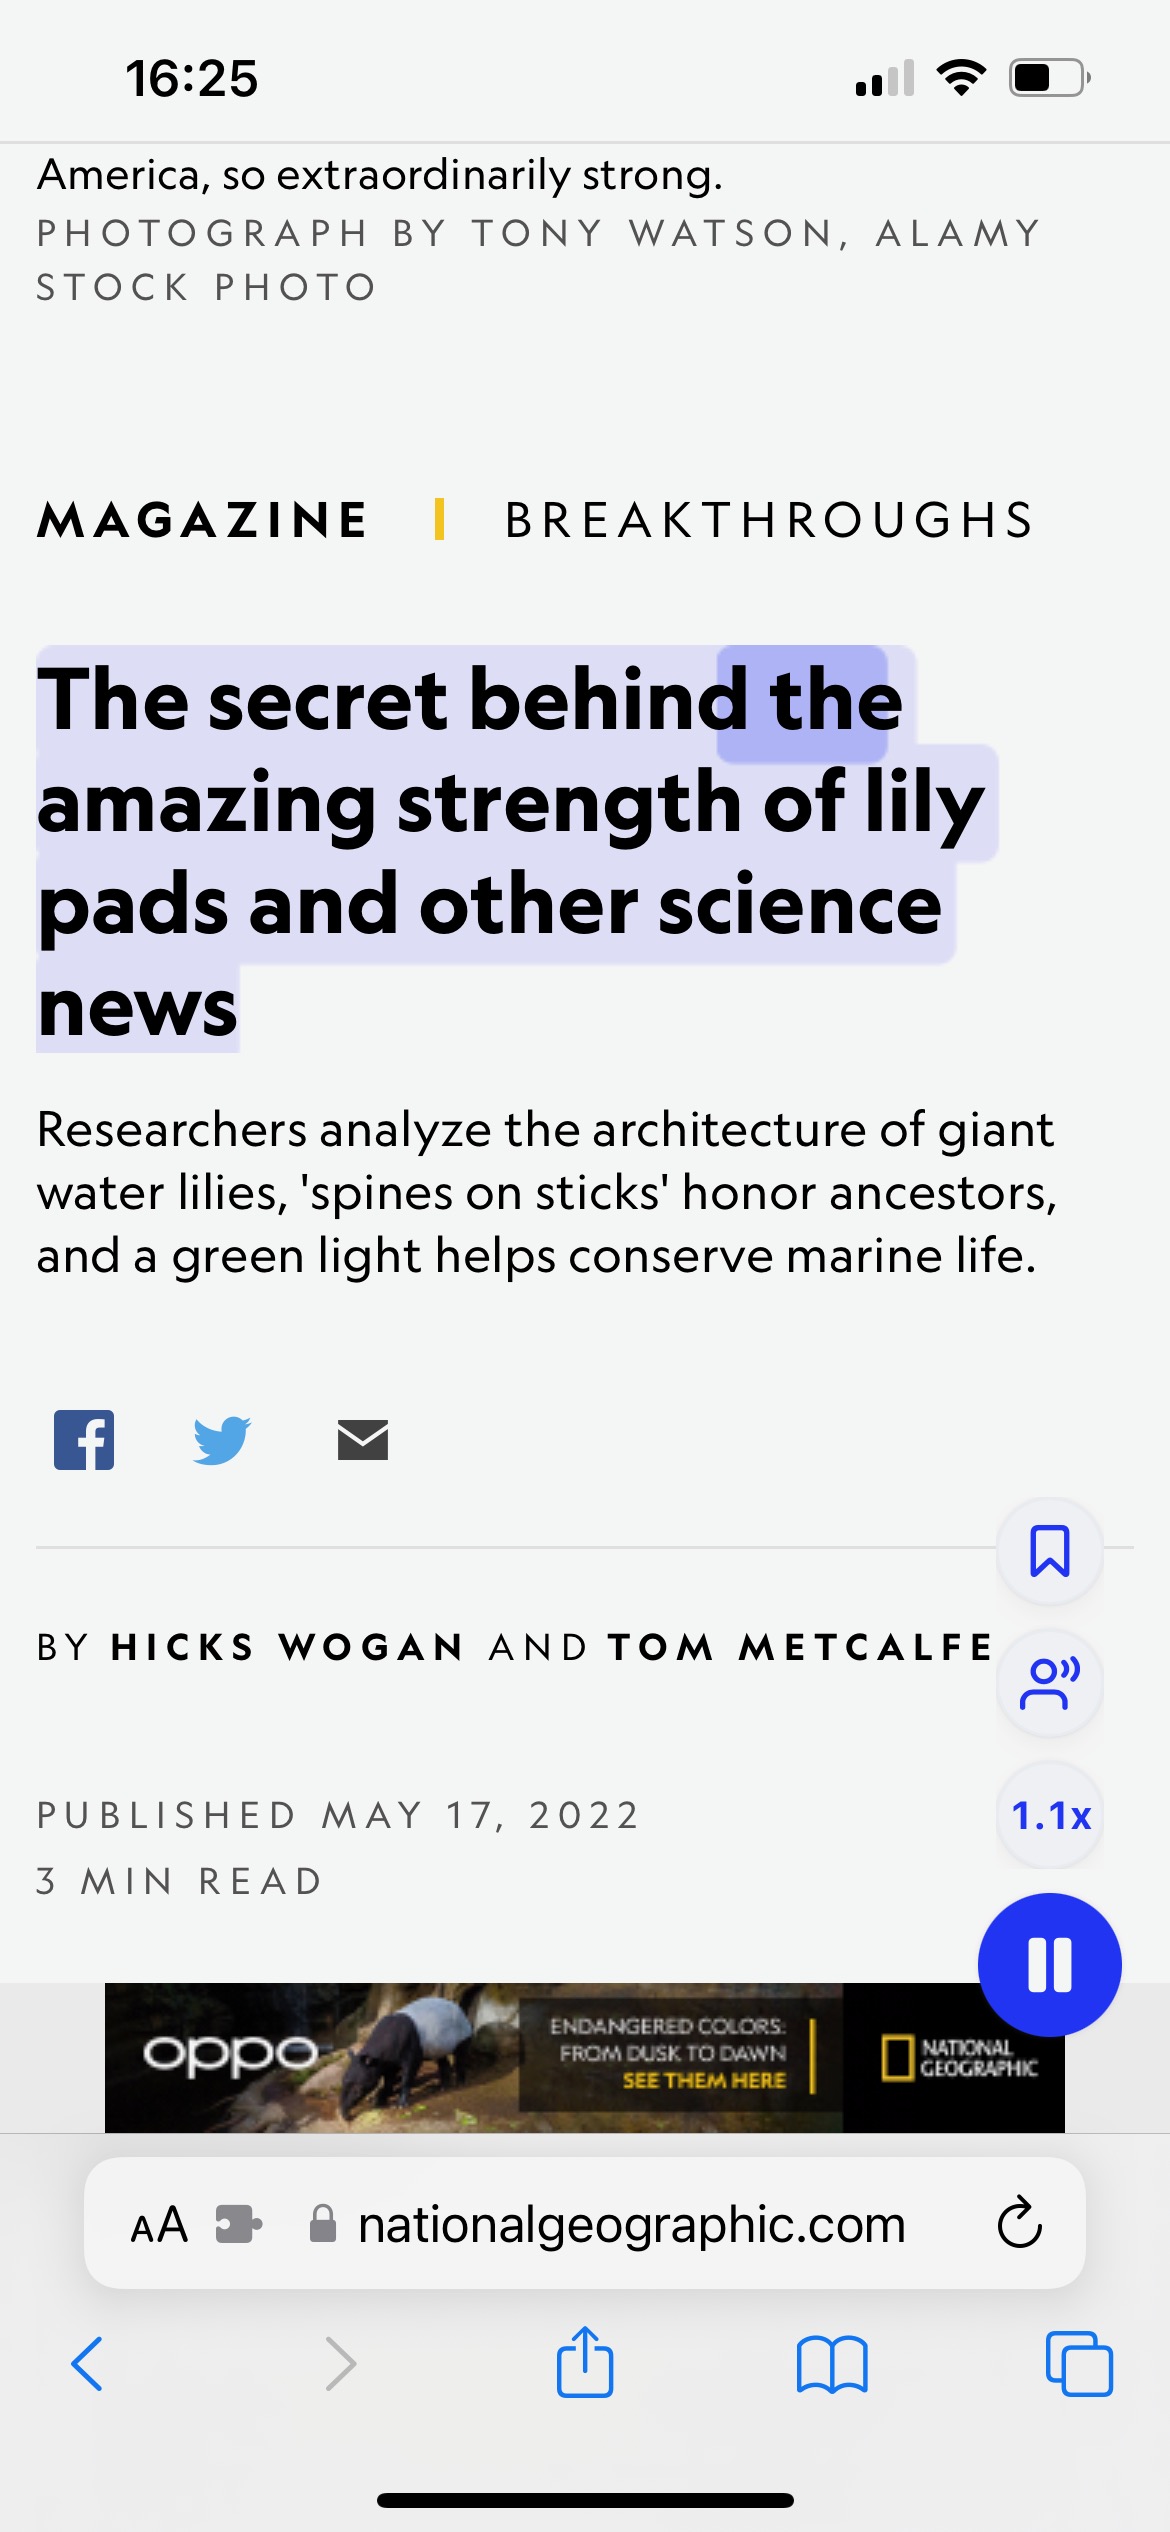
Task: Change the 1.1x playback speed
Action: pos(1050,1815)
